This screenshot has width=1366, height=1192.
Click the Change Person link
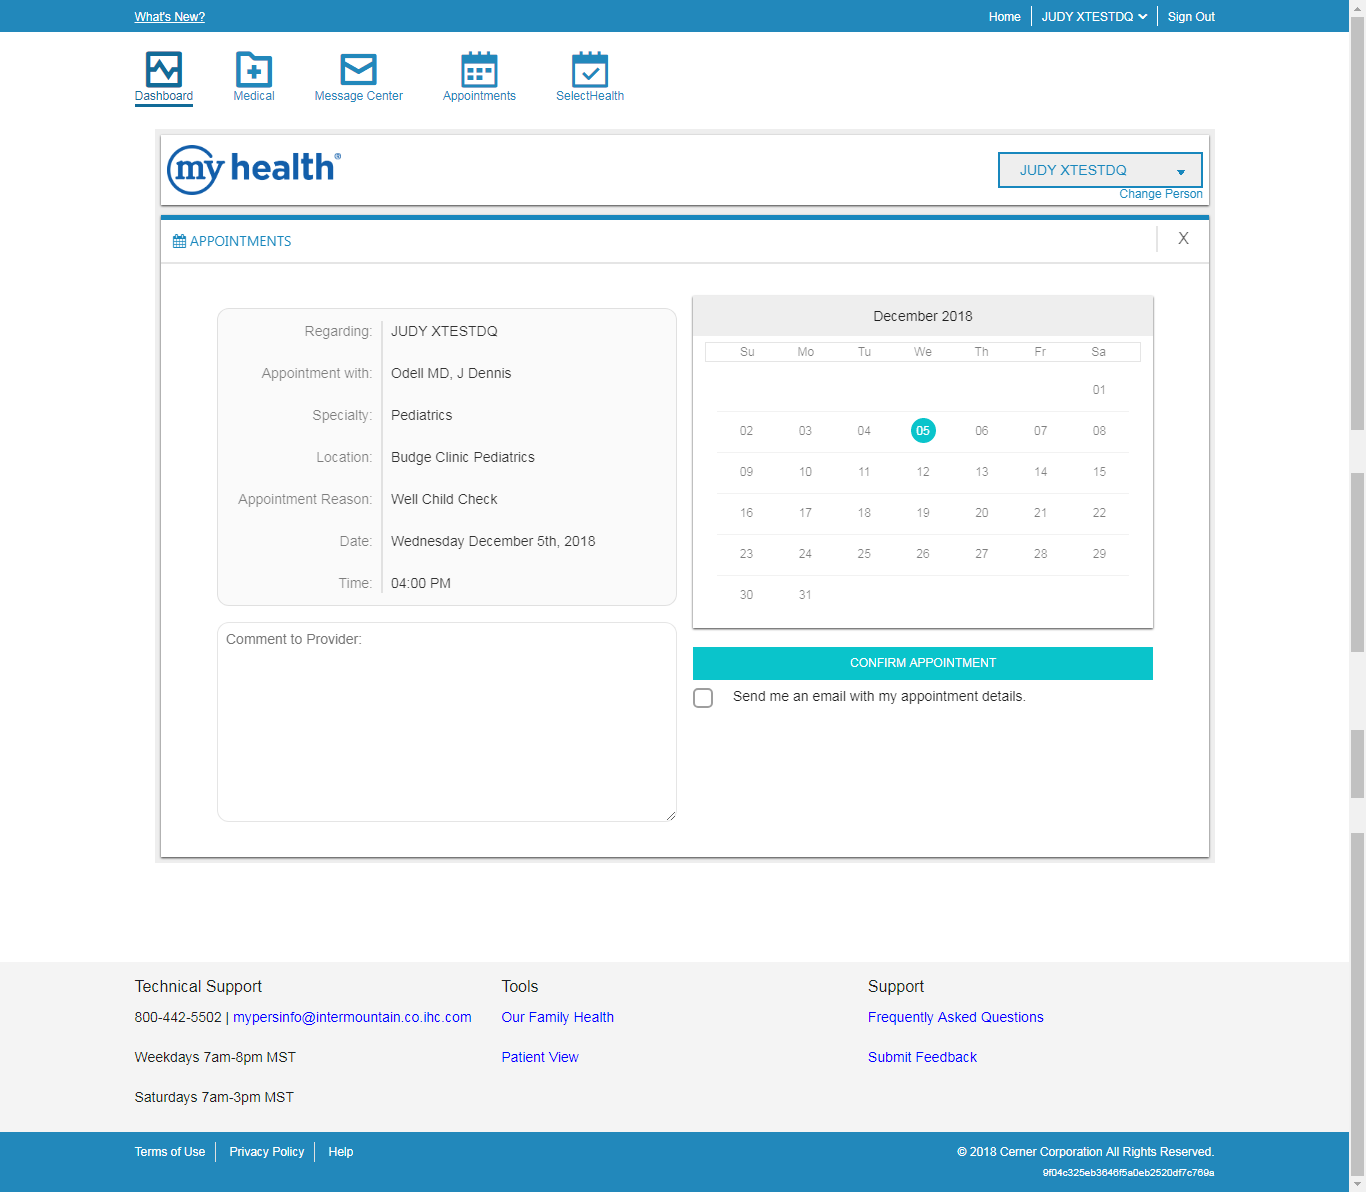[1160, 194]
